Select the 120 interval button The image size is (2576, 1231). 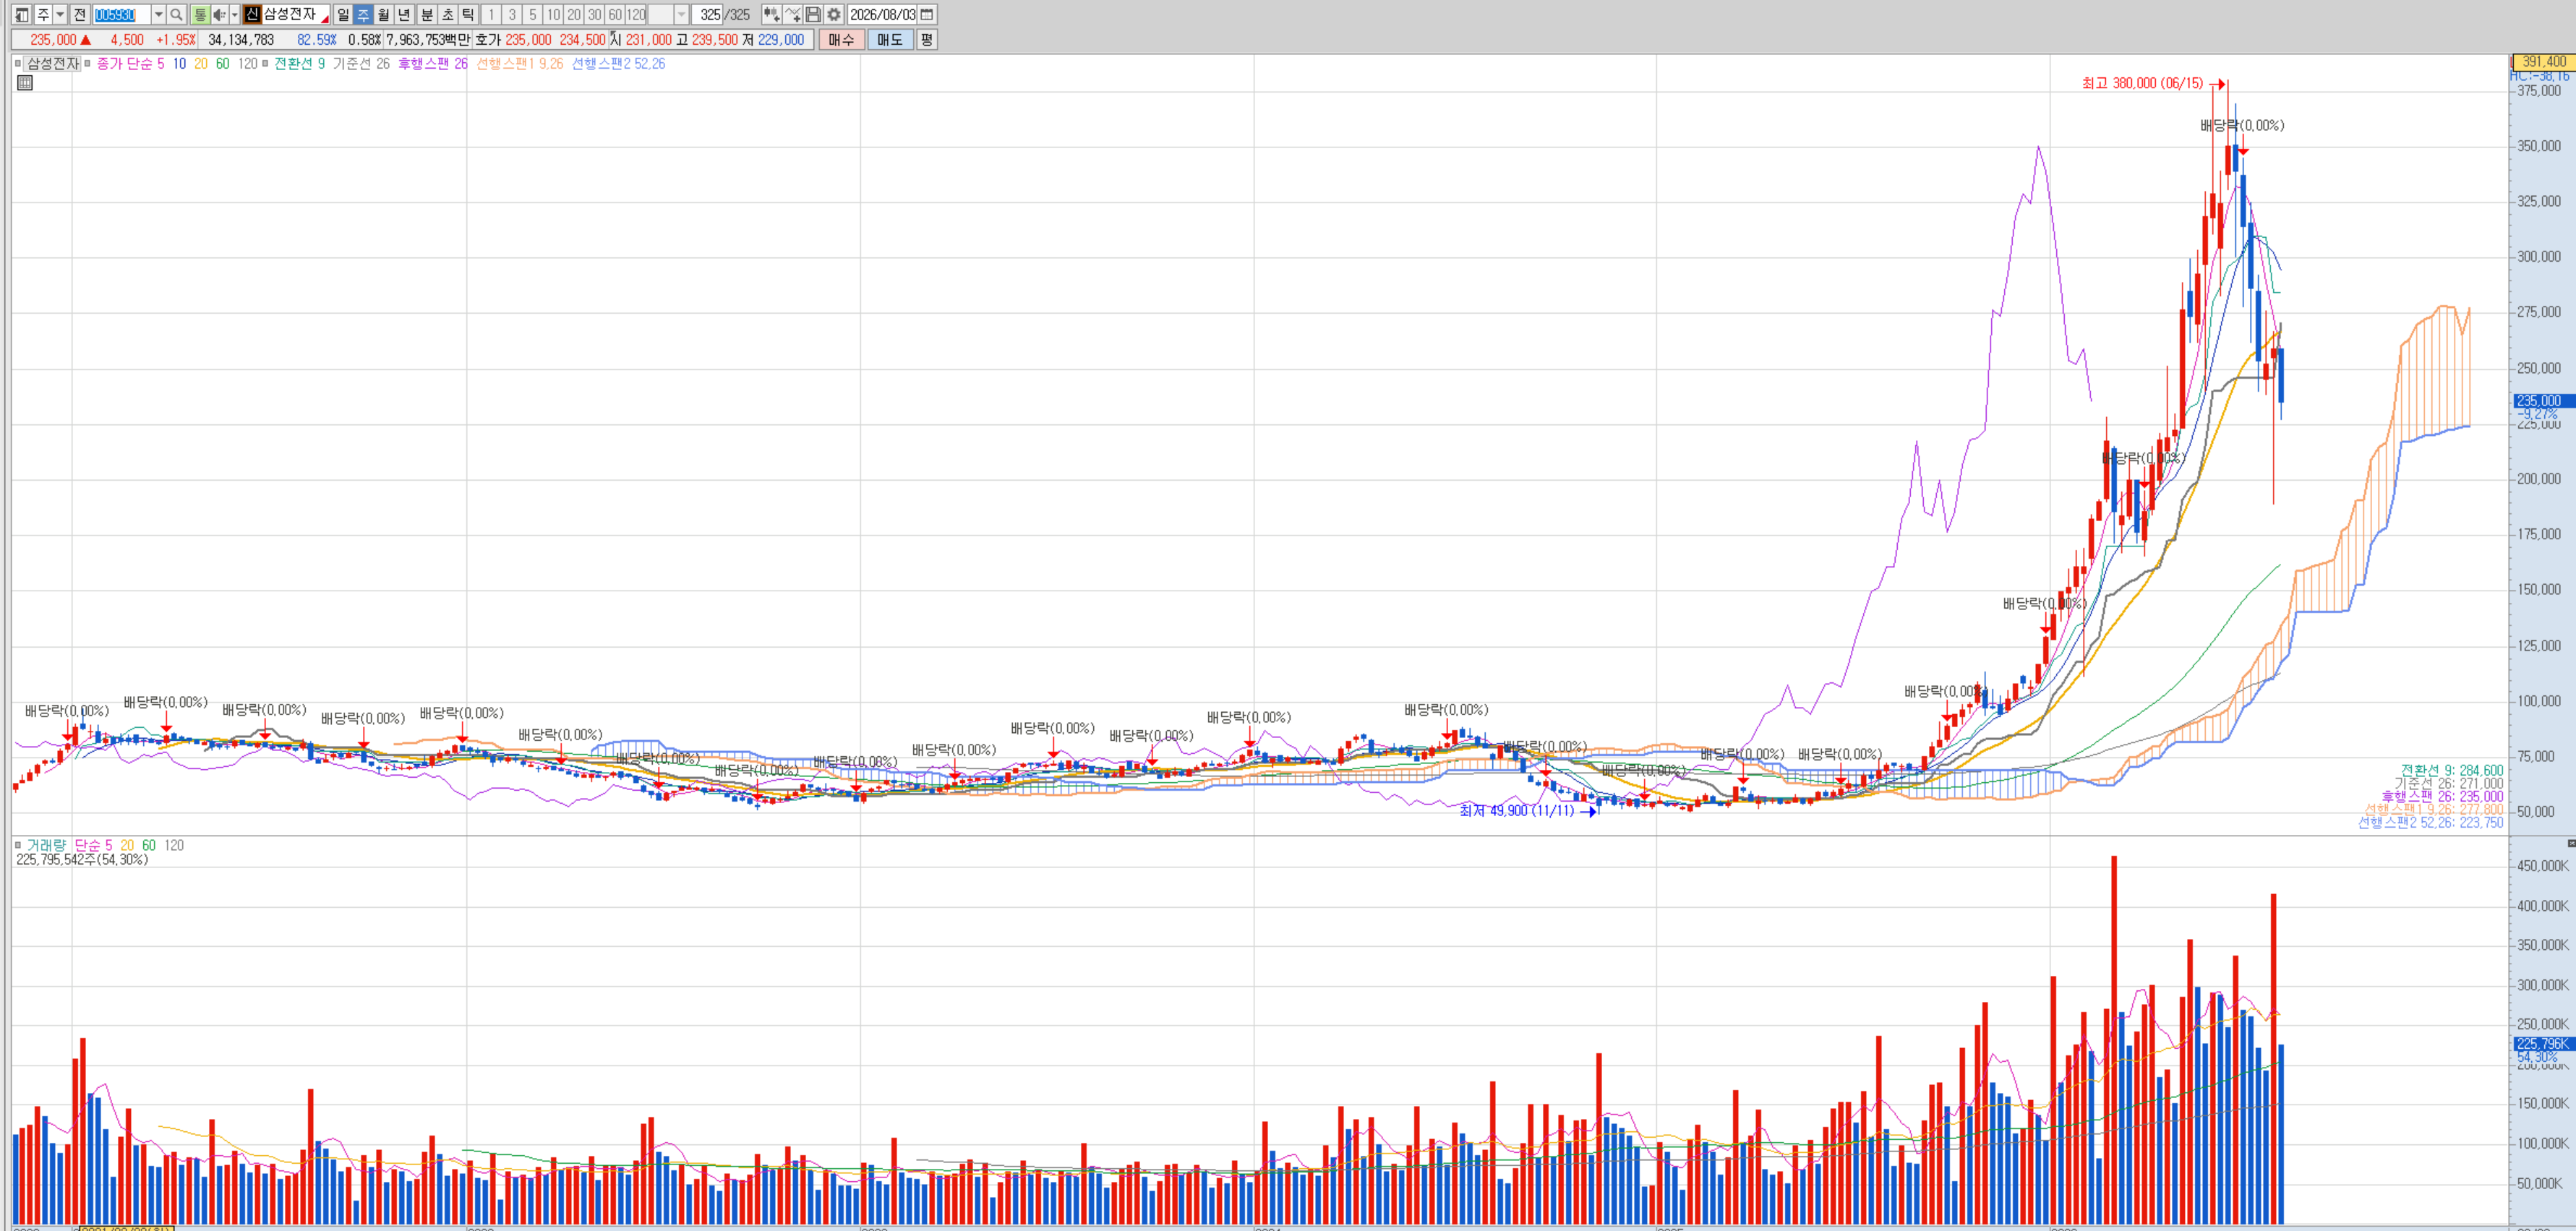(x=636, y=14)
